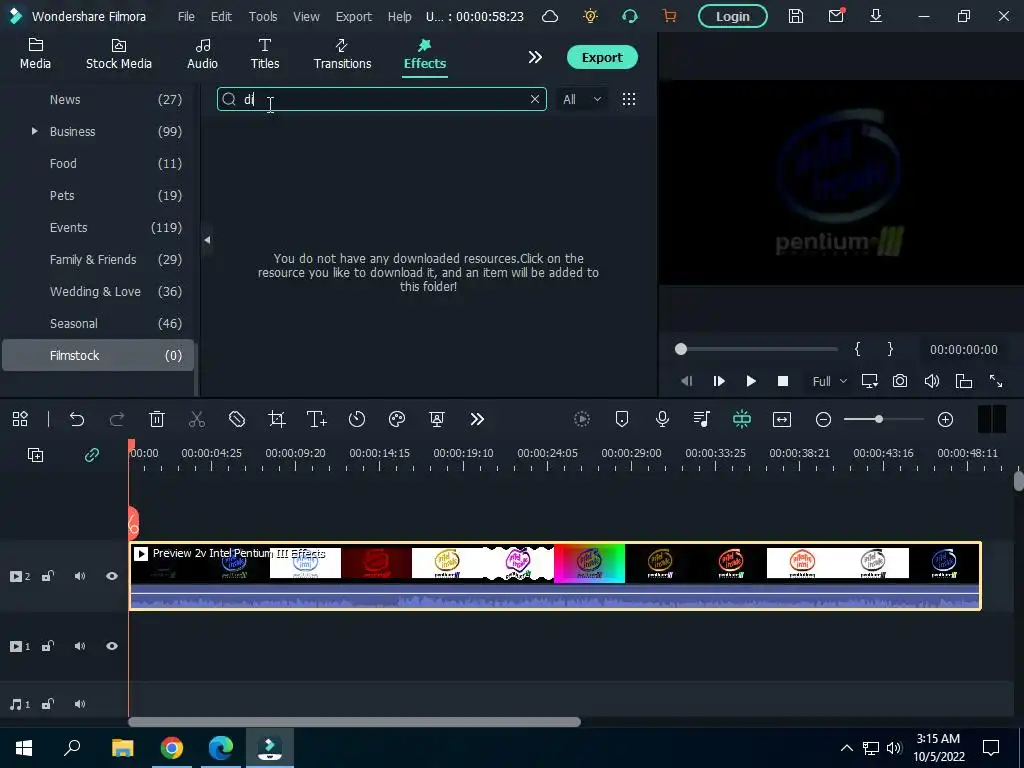Click the effects search input field
Screen dimensions: 1024x768
coord(382,99)
